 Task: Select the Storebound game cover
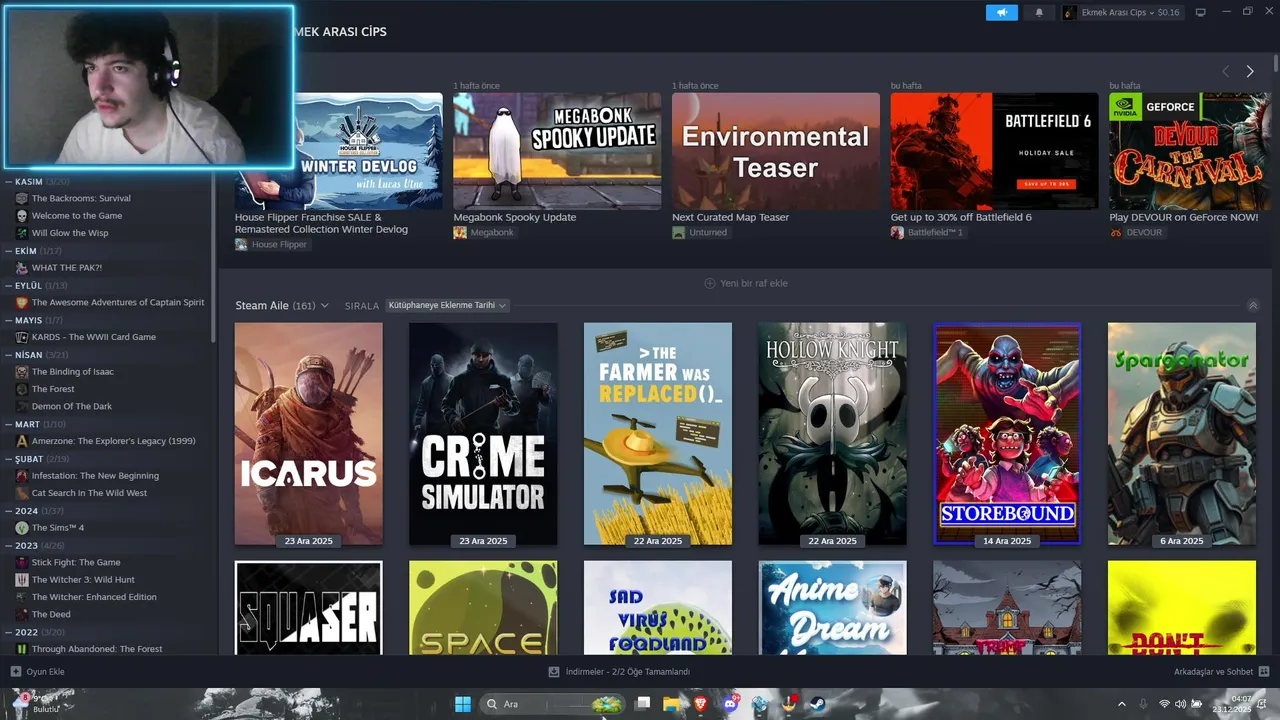tap(1007, 433)
